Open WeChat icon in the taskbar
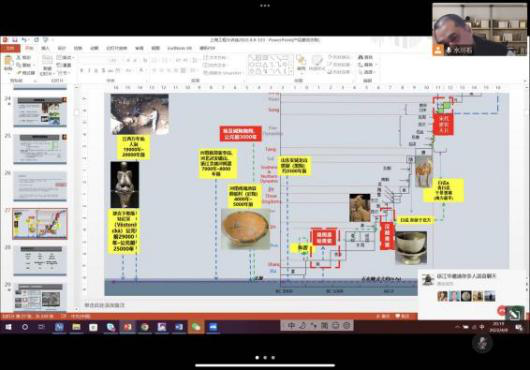Screen dimensions: 530x370 point(196,327)
